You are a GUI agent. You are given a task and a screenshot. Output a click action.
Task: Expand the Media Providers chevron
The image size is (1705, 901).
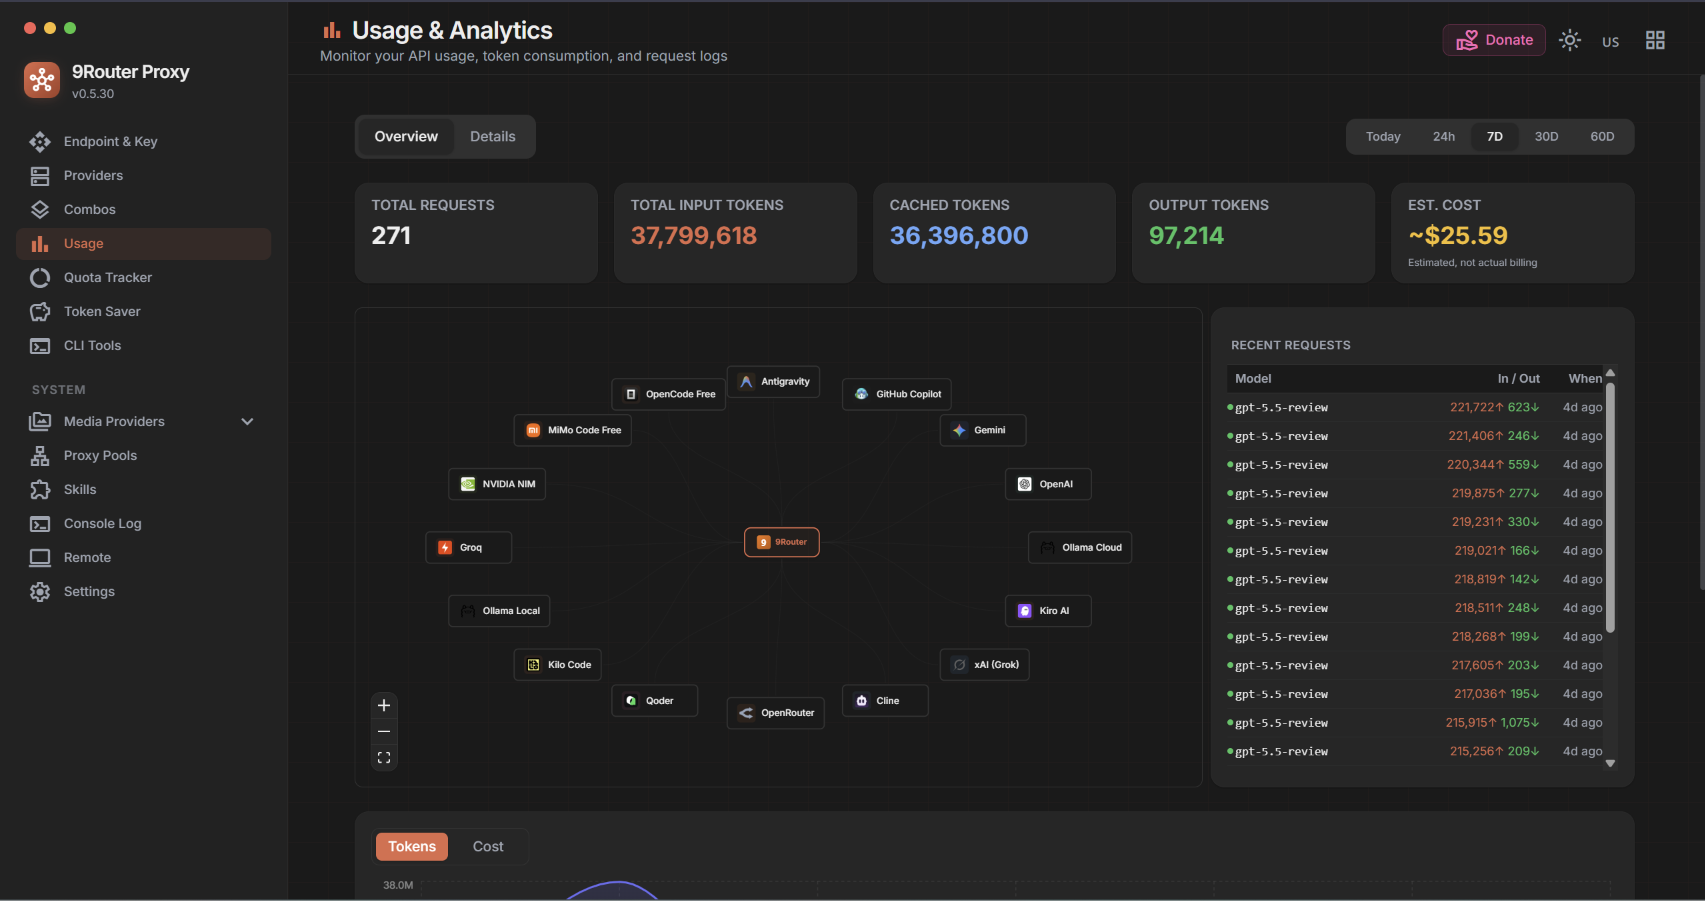click(247, 422)
